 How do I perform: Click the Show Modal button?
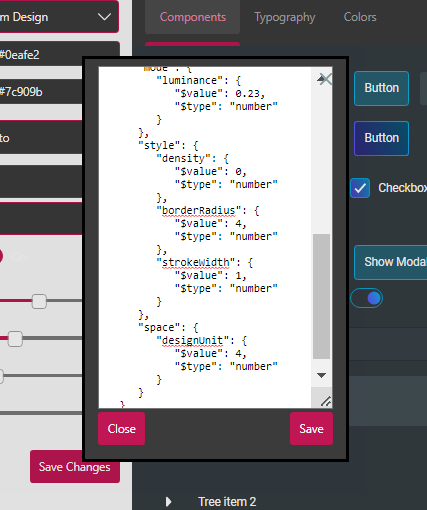click(391, 262)
